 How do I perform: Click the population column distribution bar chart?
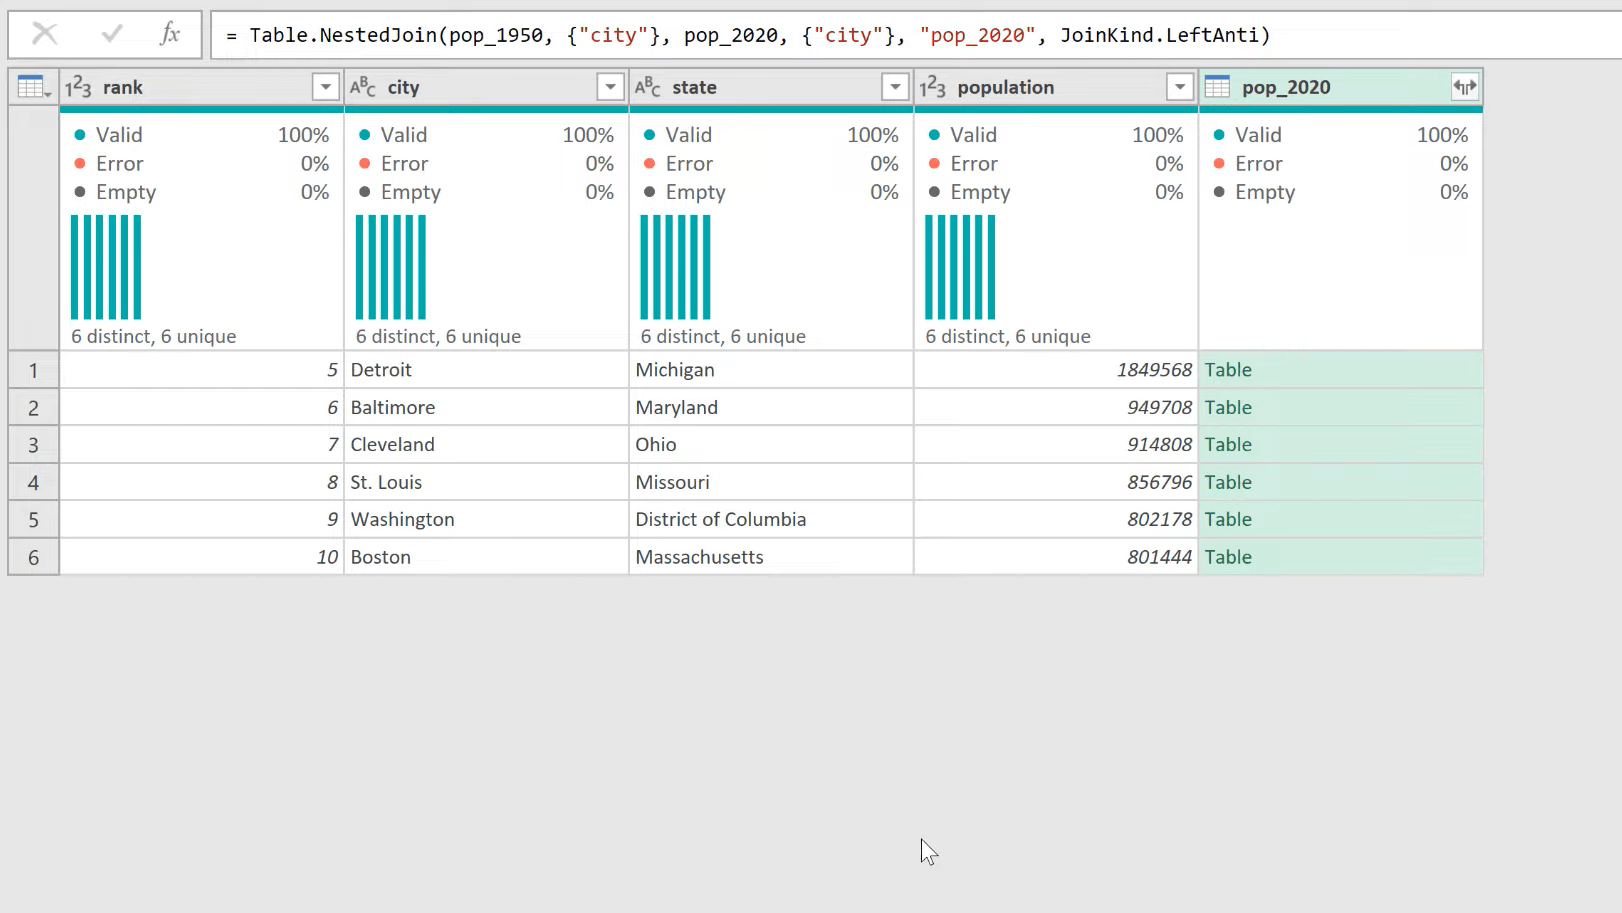pyautogui.click(x=960, y=267)
